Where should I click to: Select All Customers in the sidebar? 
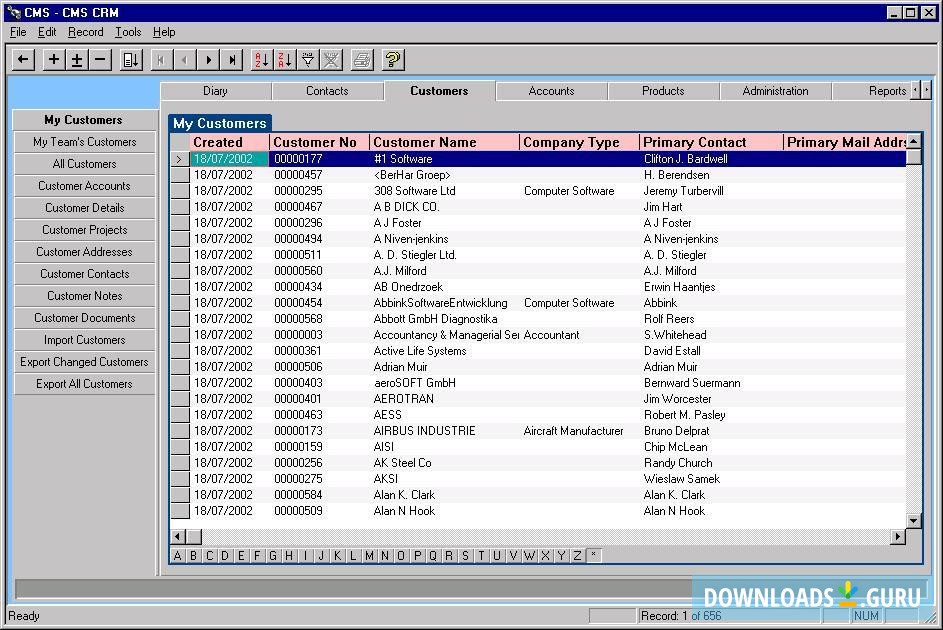point(84,163)
